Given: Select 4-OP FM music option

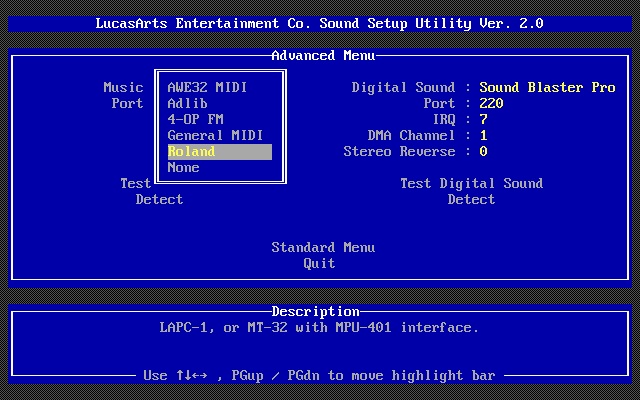Looking at the screenshot, I should click(x=195, y=119).
